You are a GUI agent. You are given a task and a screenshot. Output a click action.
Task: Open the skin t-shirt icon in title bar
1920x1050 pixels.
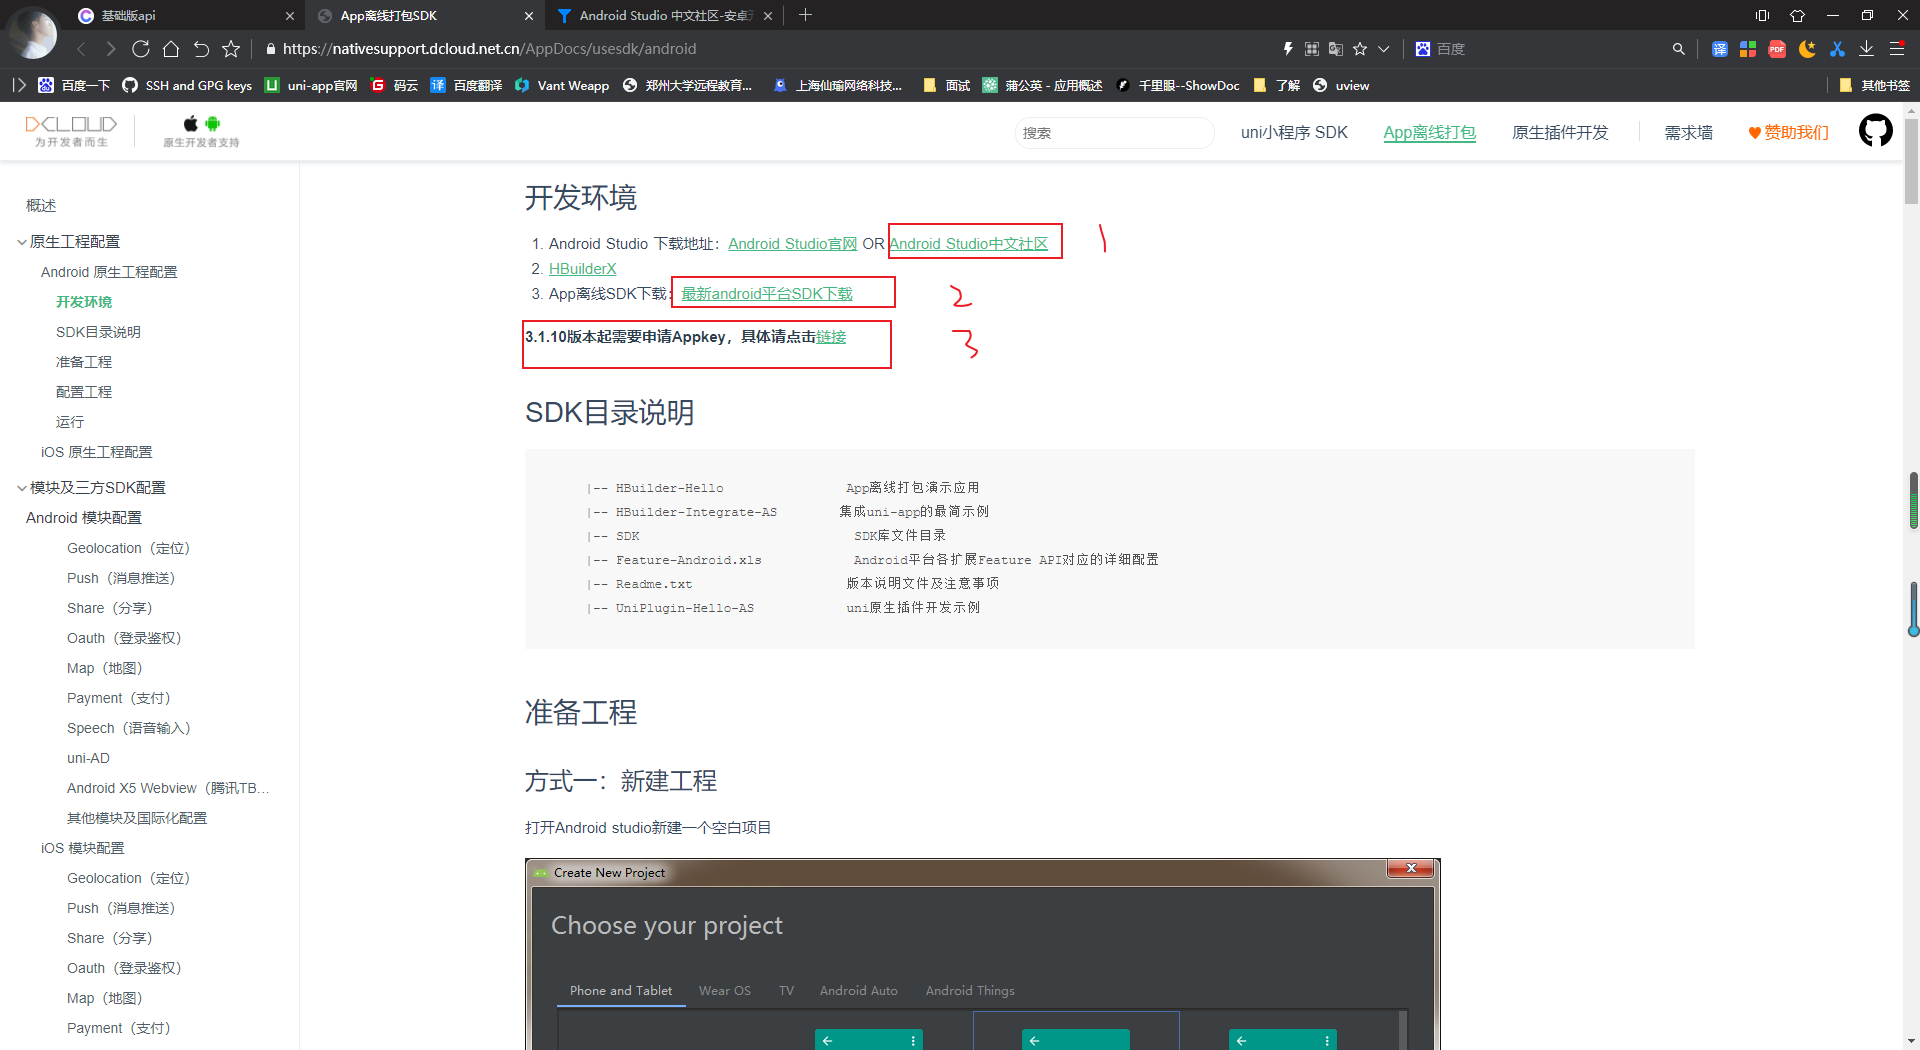1797,15
